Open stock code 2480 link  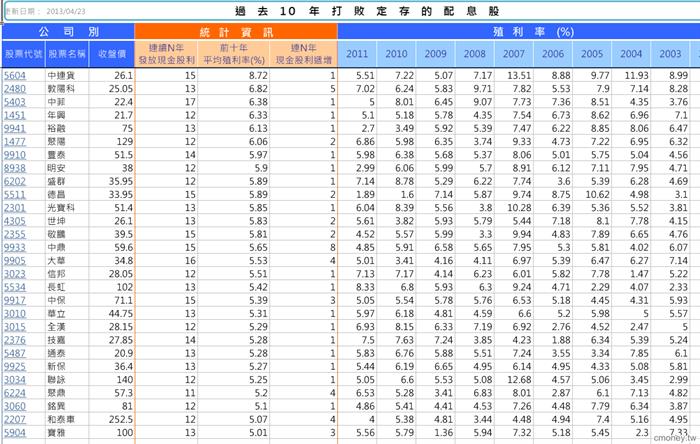point(15,89)
